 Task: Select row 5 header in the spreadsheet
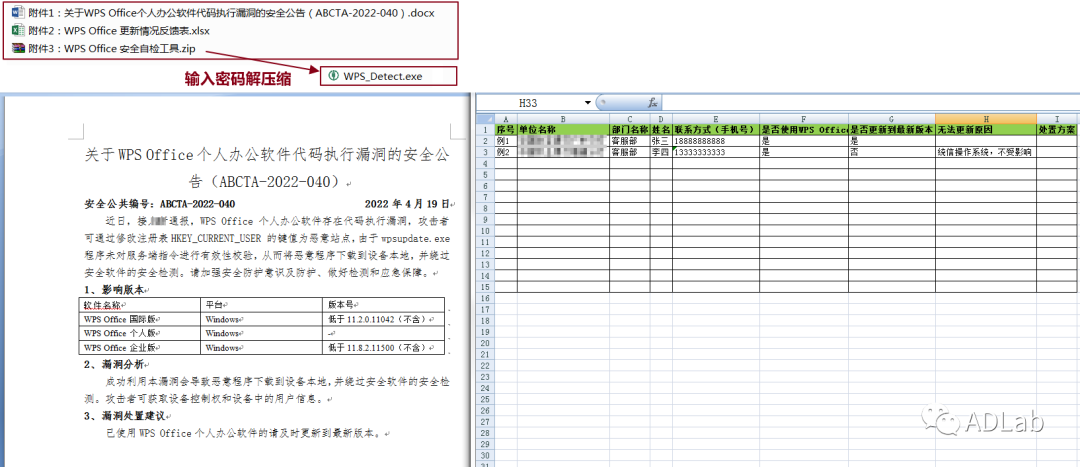[x=485, y=175]
